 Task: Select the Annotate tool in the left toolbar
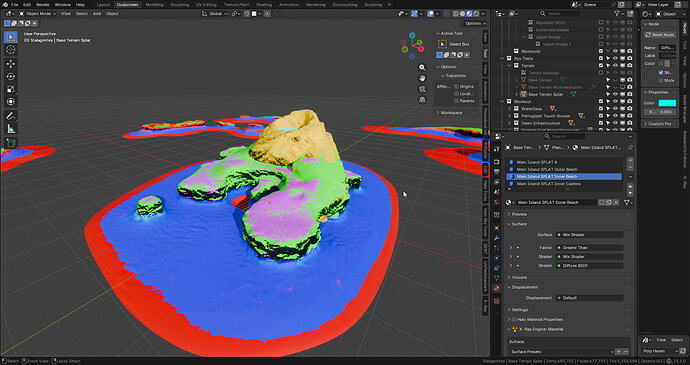pyautogui.click(x=11, y=116)
